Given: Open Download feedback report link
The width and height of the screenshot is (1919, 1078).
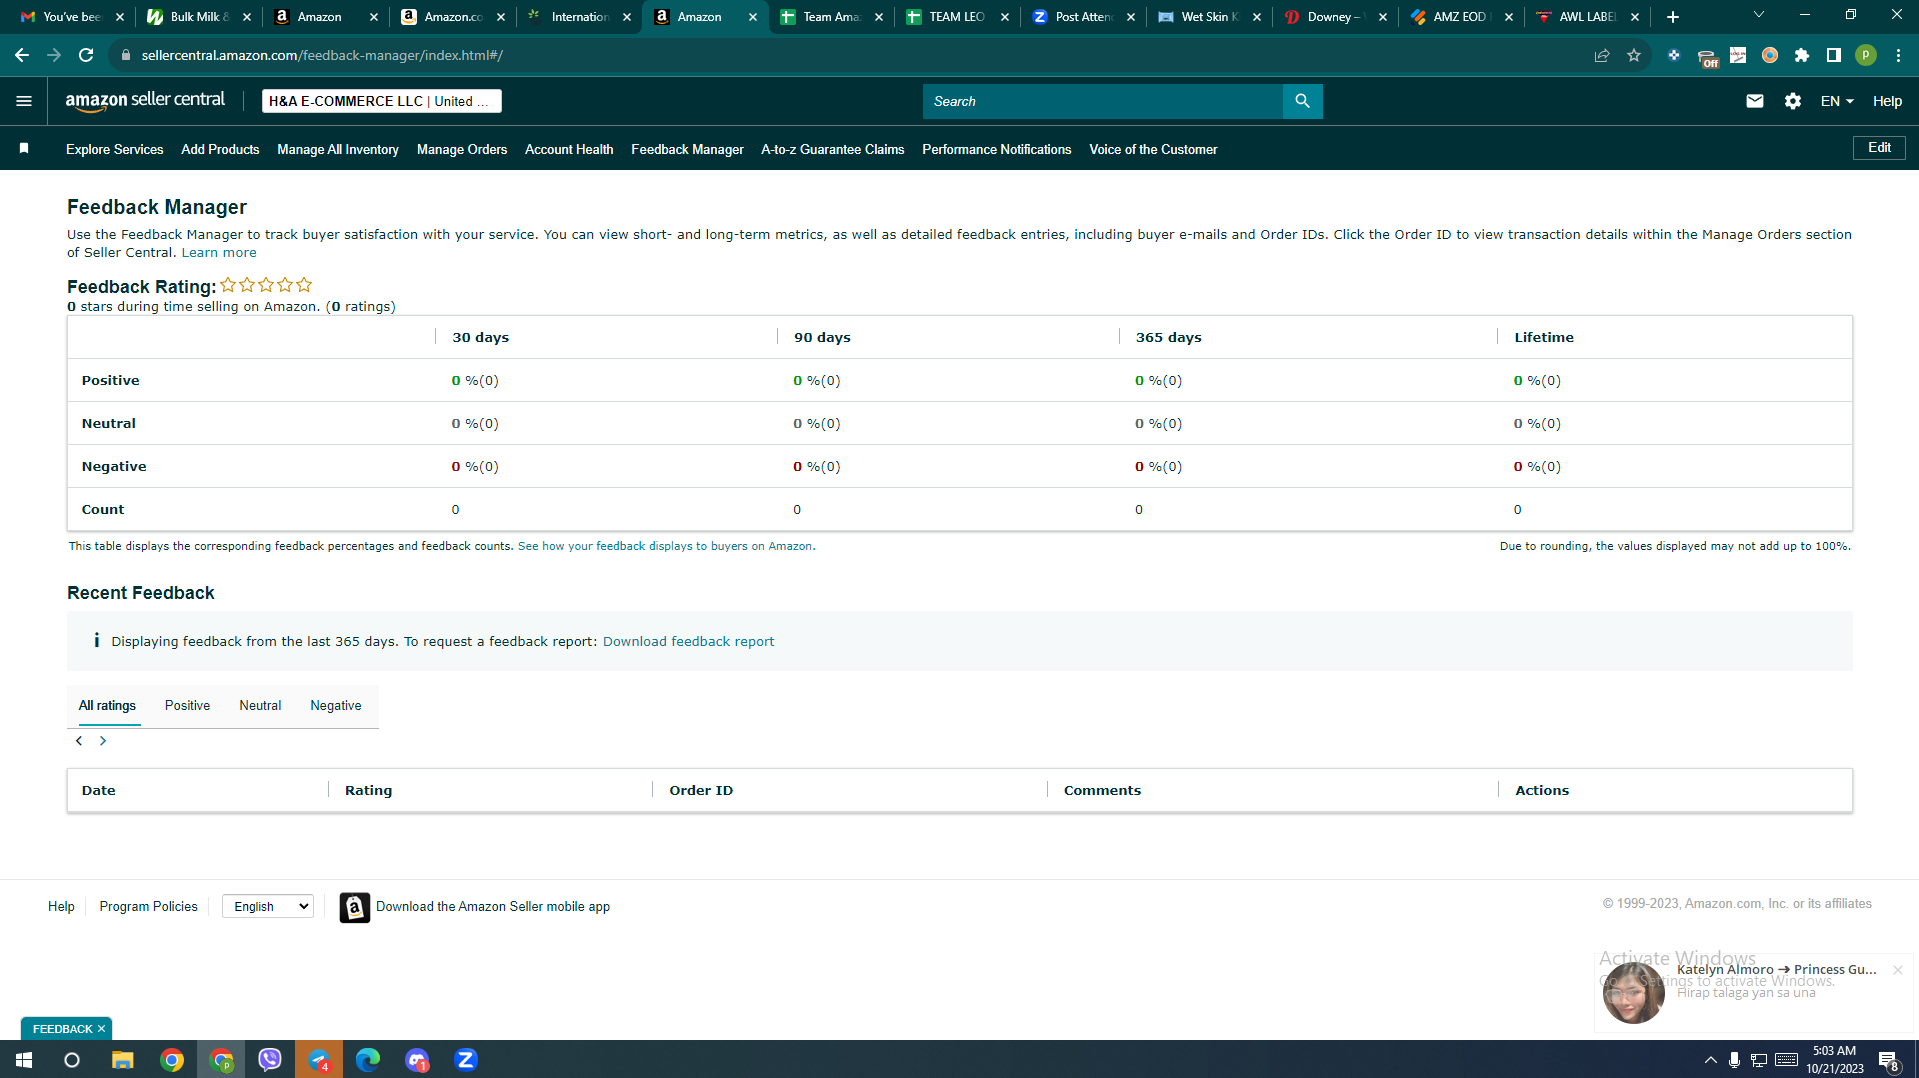Looking at the screenshot, I should pos(688,642).
